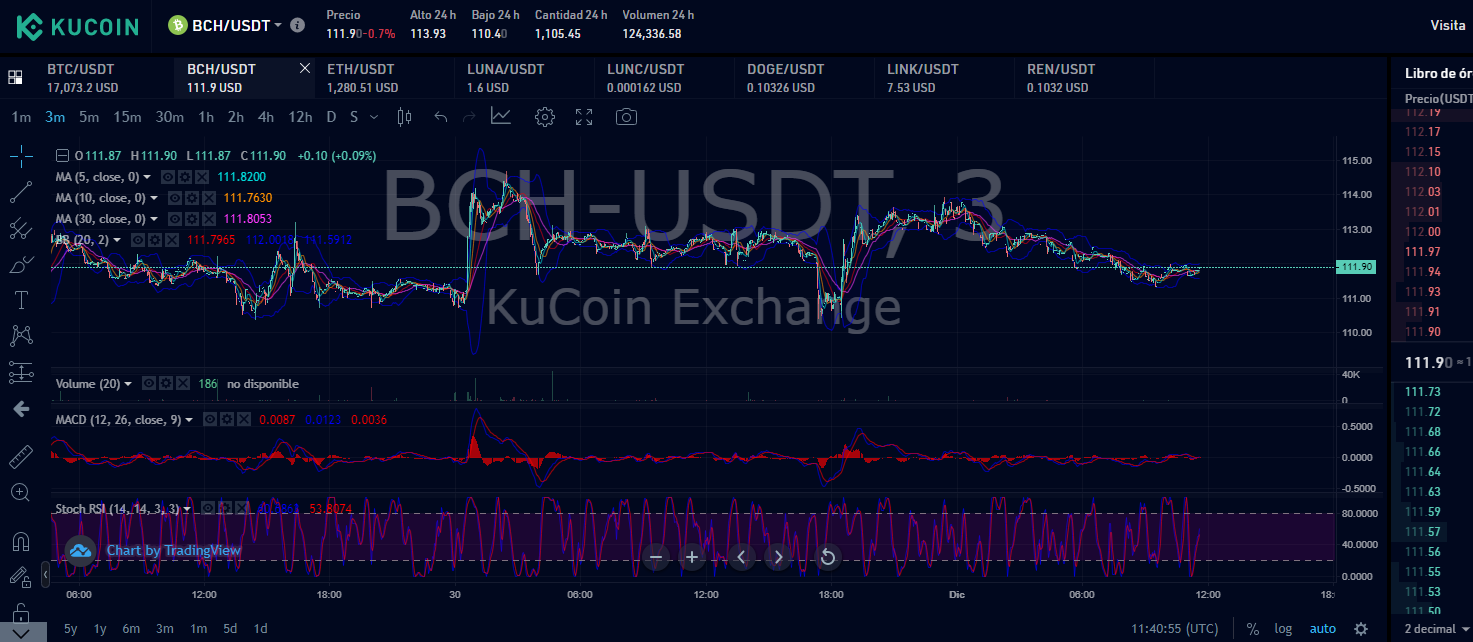Set chart timeframe to 15m

pyautogui.click(x=127, y=117)
